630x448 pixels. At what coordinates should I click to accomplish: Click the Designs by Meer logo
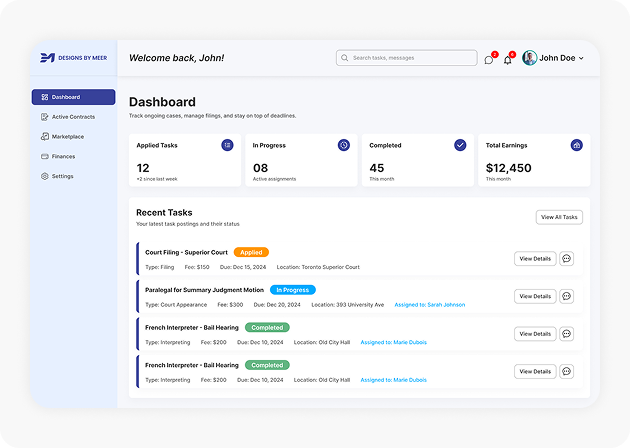click(x=74, y=58)
